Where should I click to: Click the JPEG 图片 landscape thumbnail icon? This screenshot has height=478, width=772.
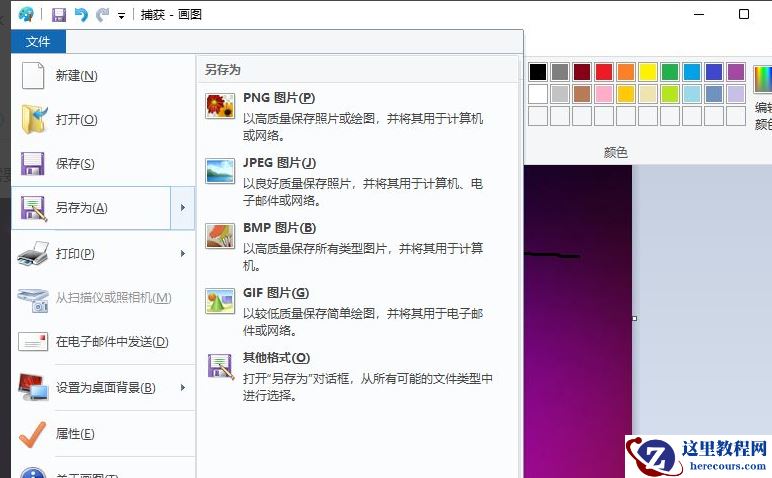(x=220, y=171)
